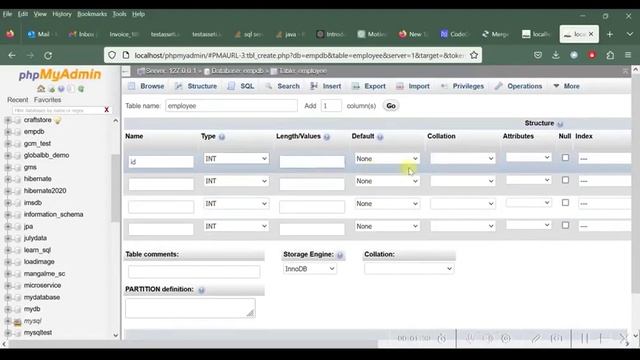640x360 pixels.
Task: Click the red recording extension icon
Action: click(592, 55)
